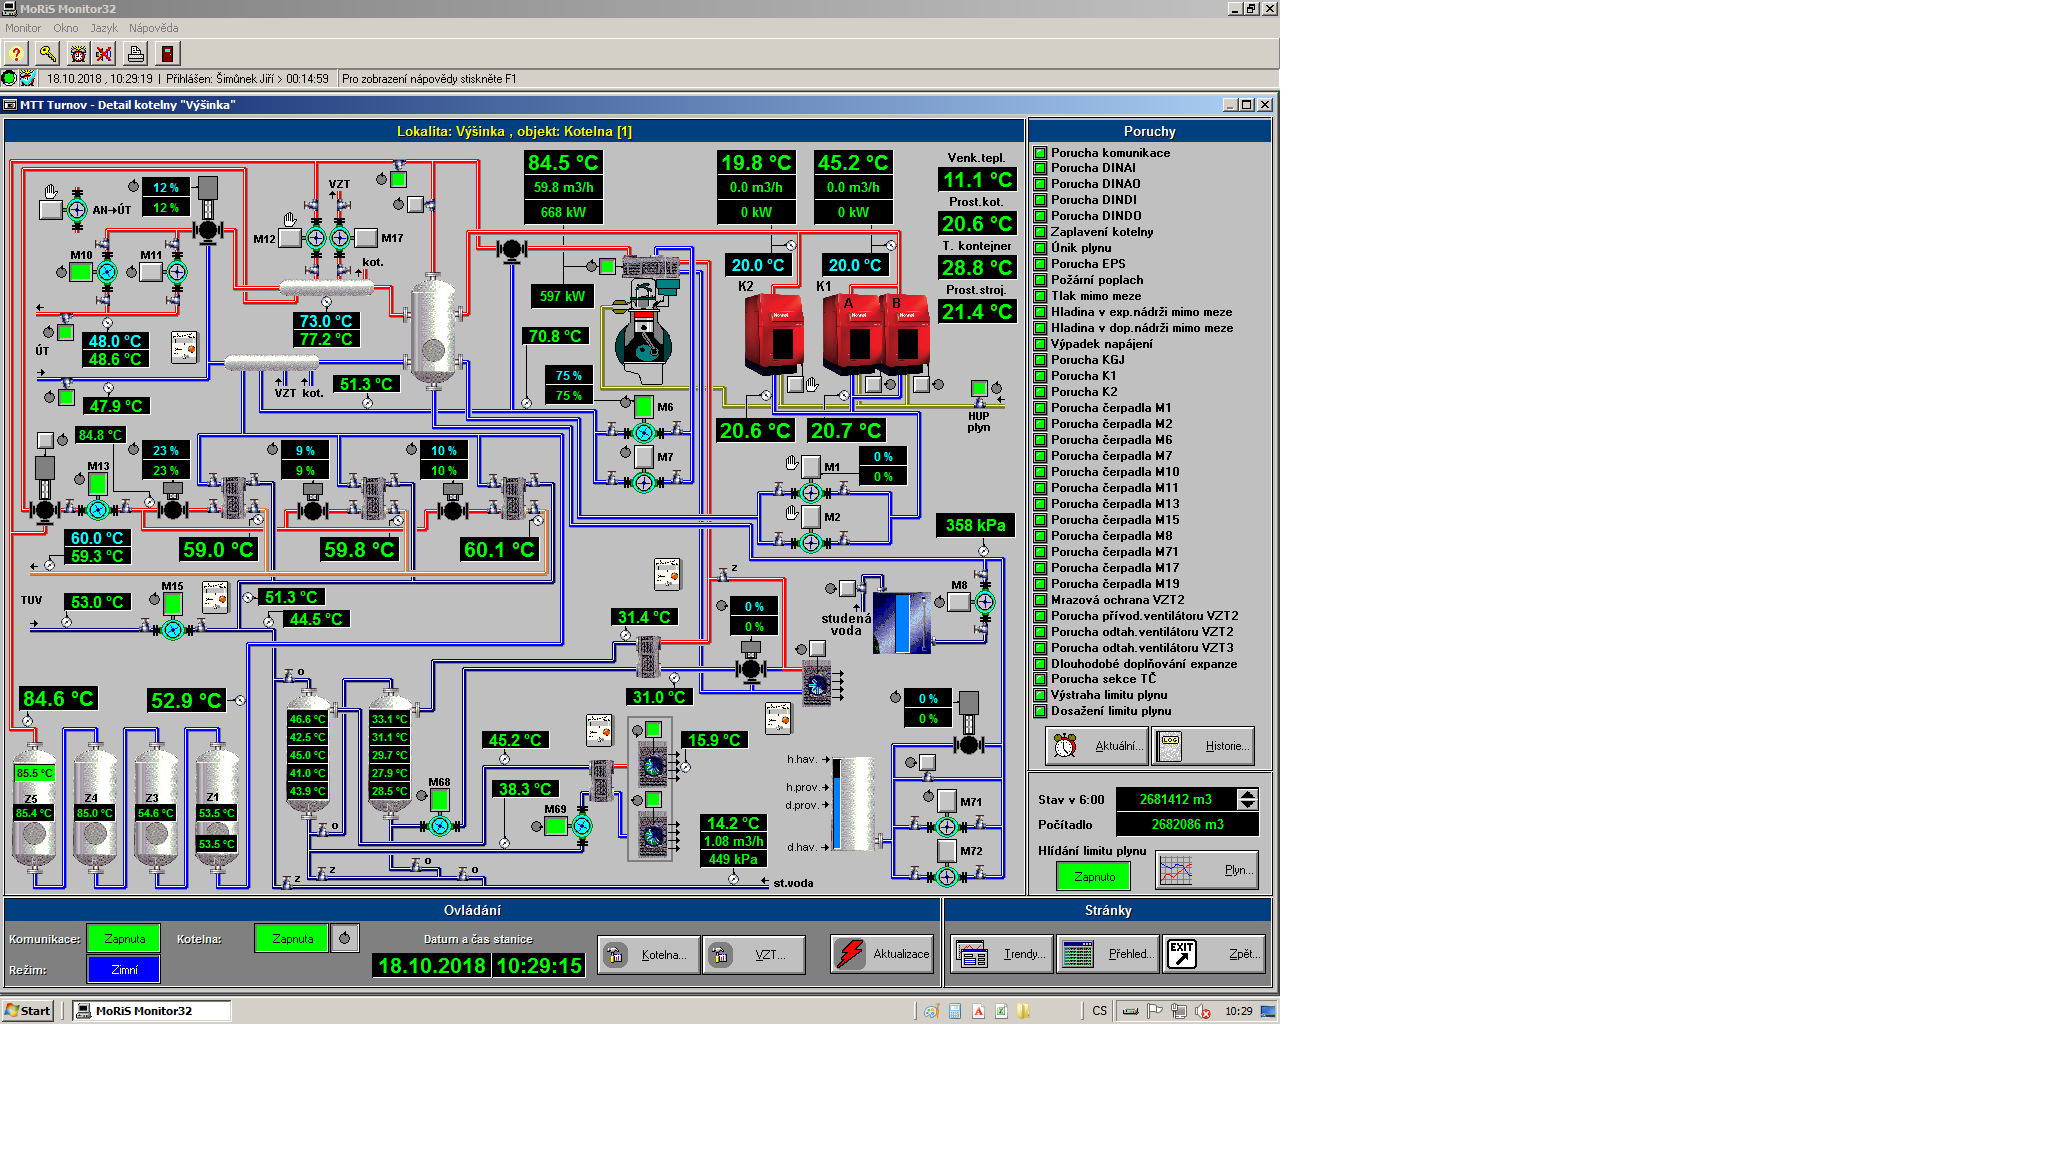The width and height of the screenshot is (2052, 1155).
Task: Click the red door exit icon
Action: coord(167,54)
